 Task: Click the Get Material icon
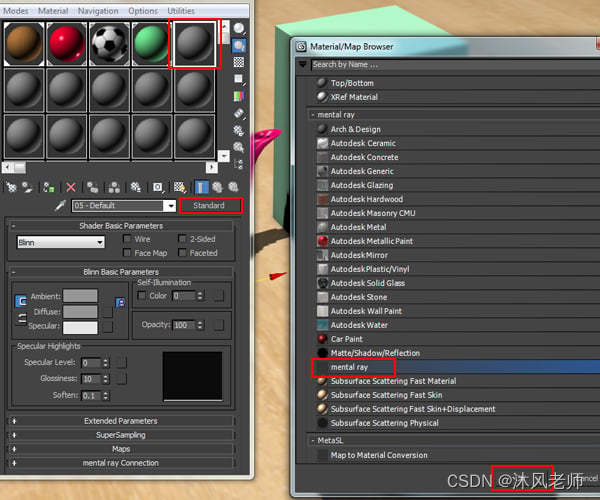[11, 187]
